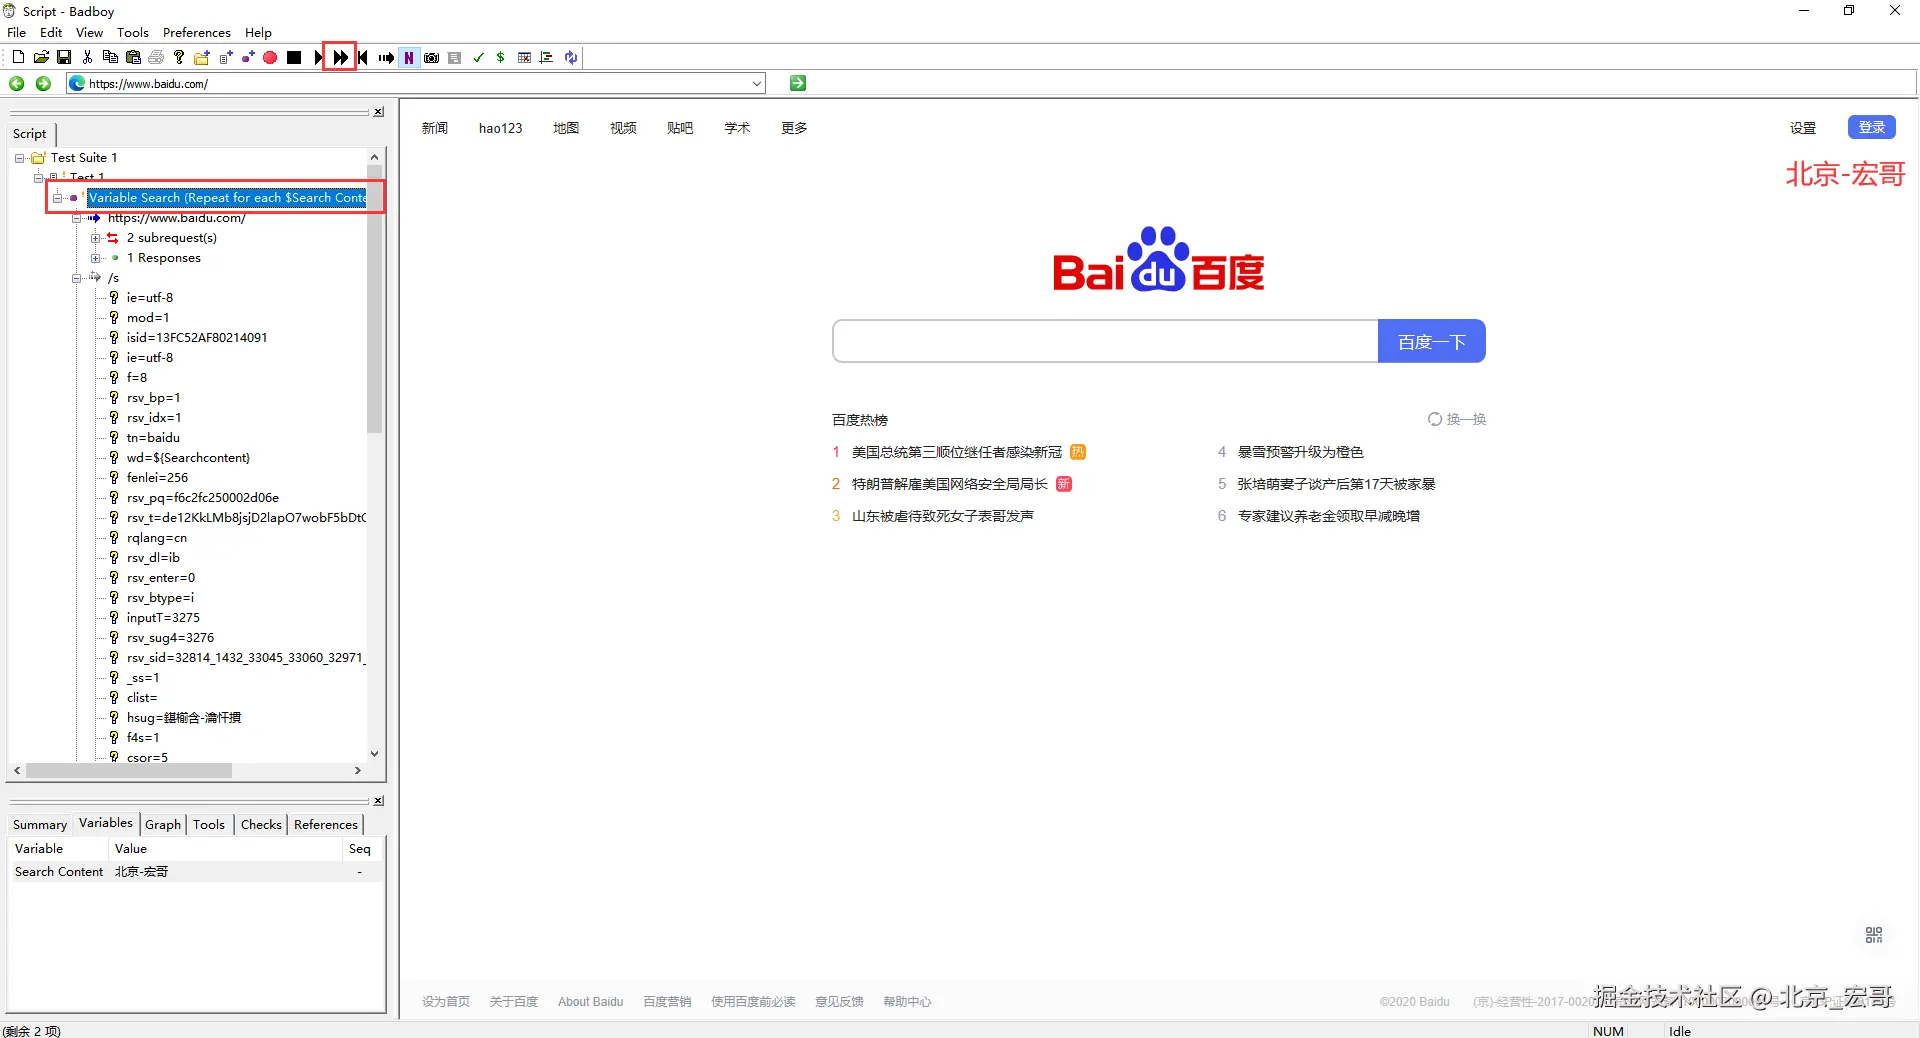Collapse the Variable Search step node
The height and width of the screenshot is (1038, 1920).
click(x=57, y=198)
